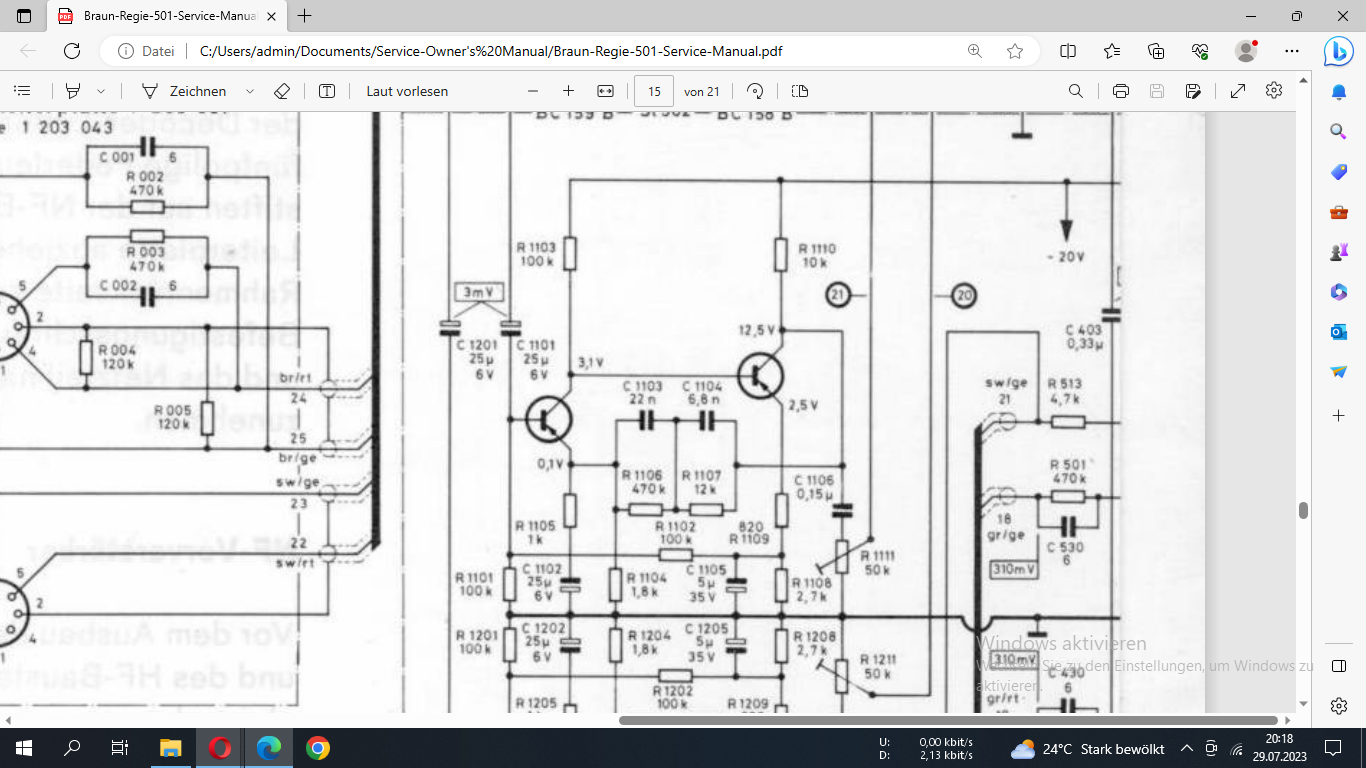This screenshot has height=768, width=1366.
Task: Click Laut vorlesen read aloud
Action: tap(407, 91)
